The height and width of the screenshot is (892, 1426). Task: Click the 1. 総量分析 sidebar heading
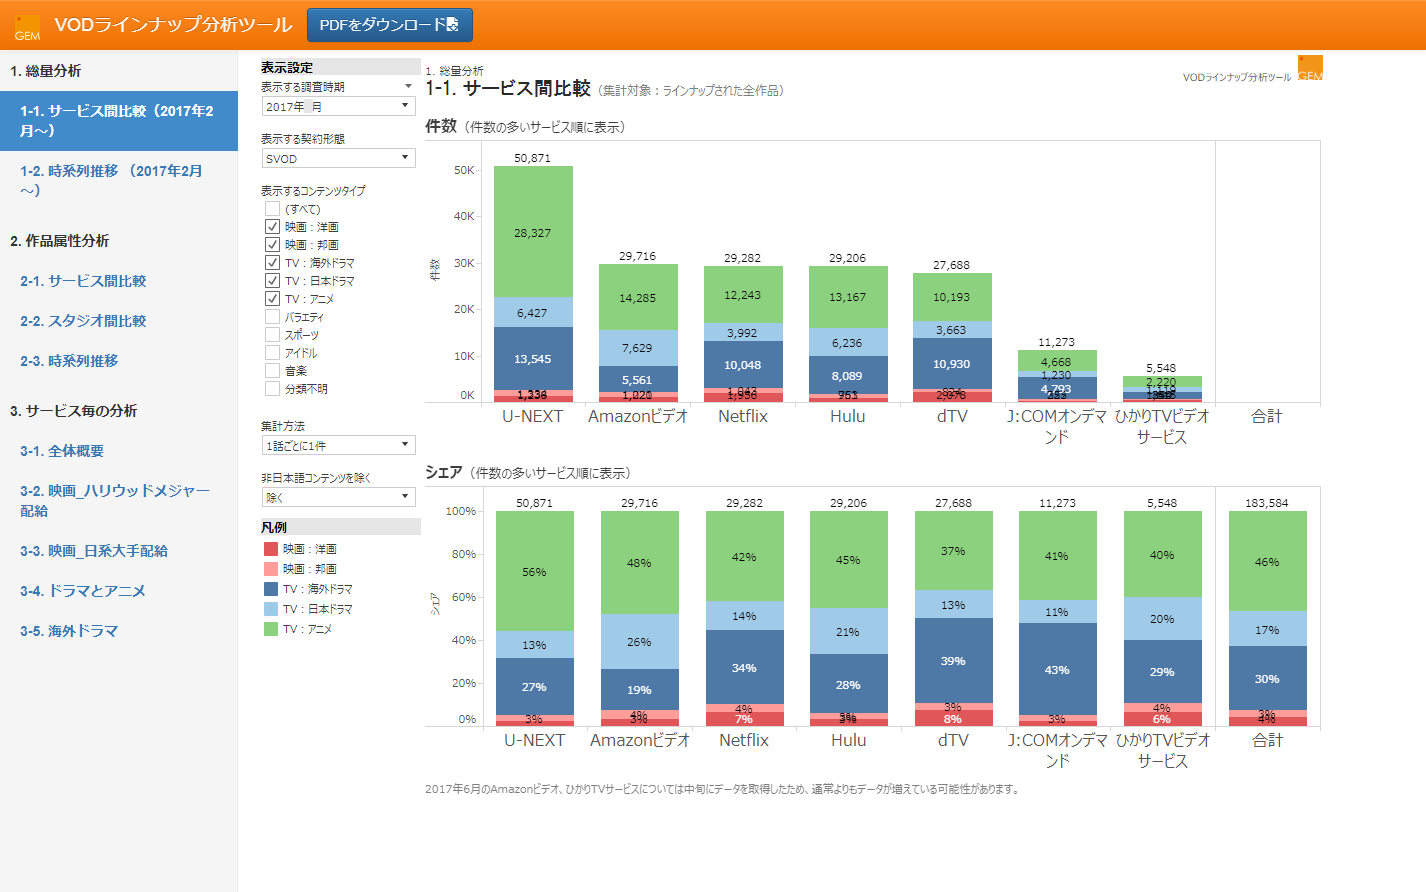(x=45, y=71)
